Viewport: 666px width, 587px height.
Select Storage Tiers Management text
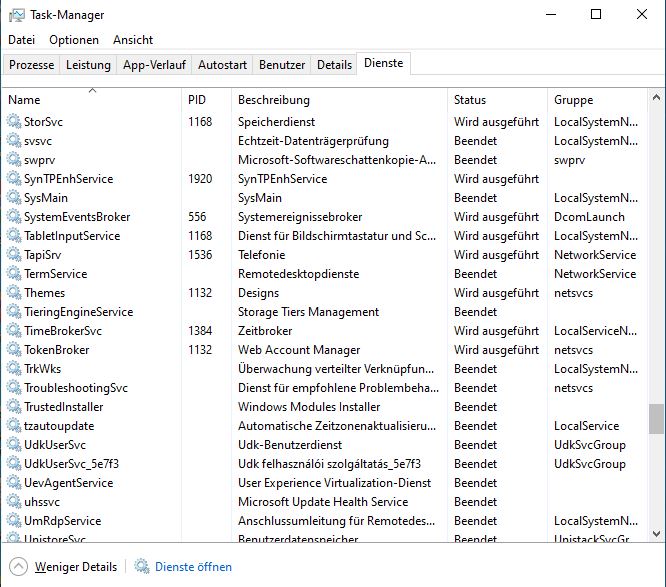[x=308, y=312]
